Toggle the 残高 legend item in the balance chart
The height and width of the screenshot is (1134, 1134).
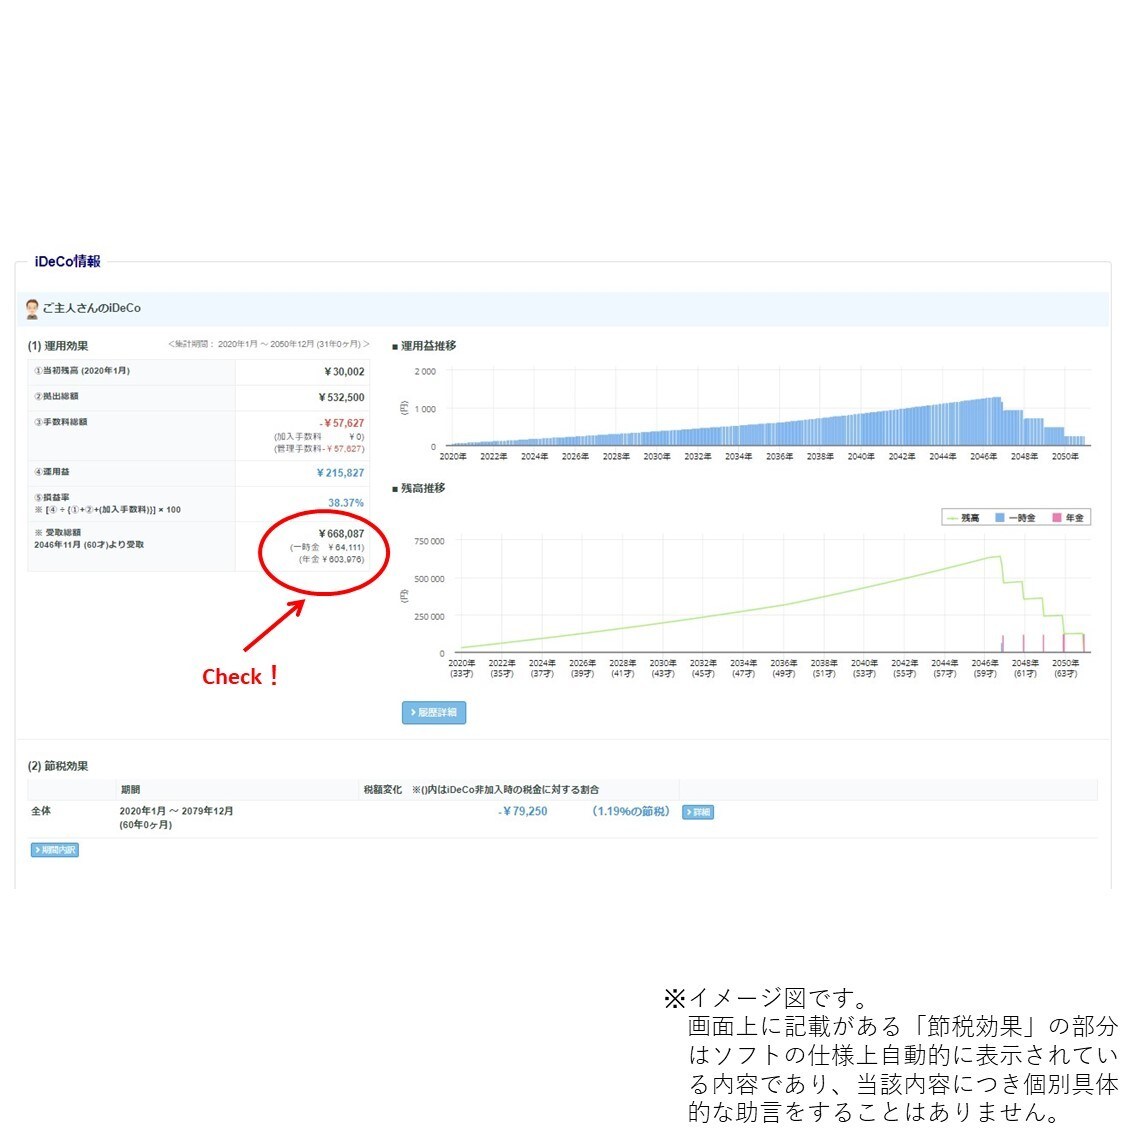click(963, 518)
